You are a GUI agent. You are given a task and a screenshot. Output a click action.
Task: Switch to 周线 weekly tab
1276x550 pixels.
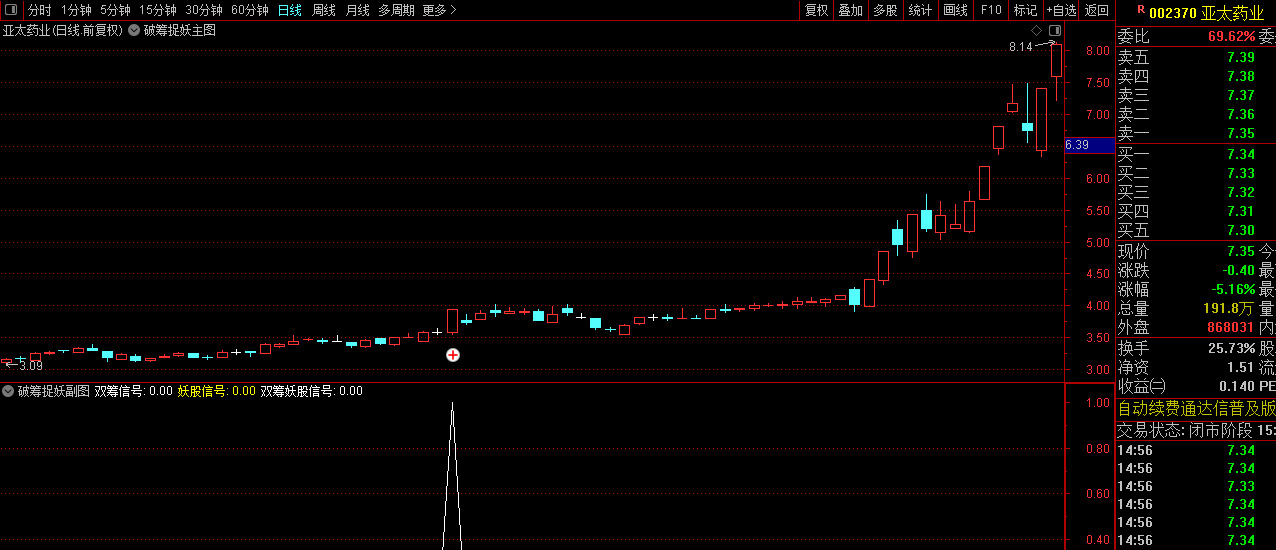[x=324, y=10]
